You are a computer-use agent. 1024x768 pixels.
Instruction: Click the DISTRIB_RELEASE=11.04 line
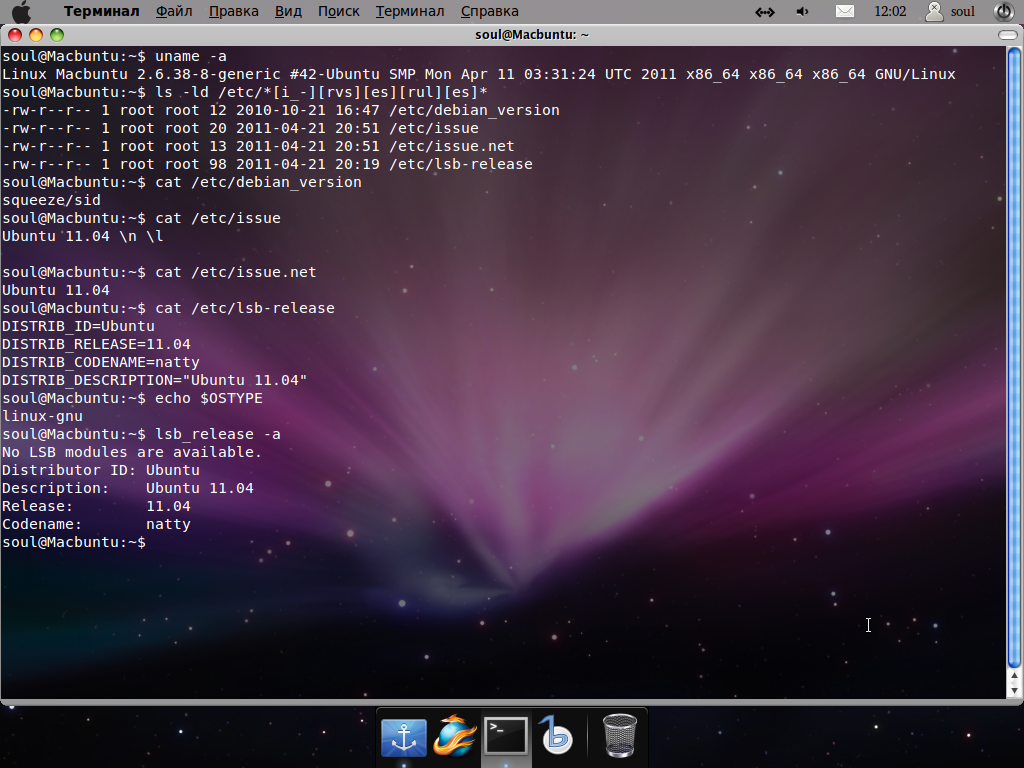[x=97, y=344]
